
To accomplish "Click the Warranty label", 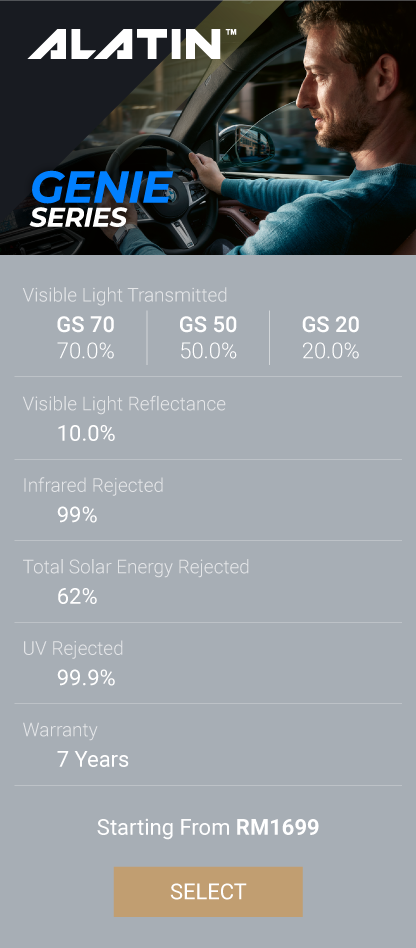I will (60, 730).
